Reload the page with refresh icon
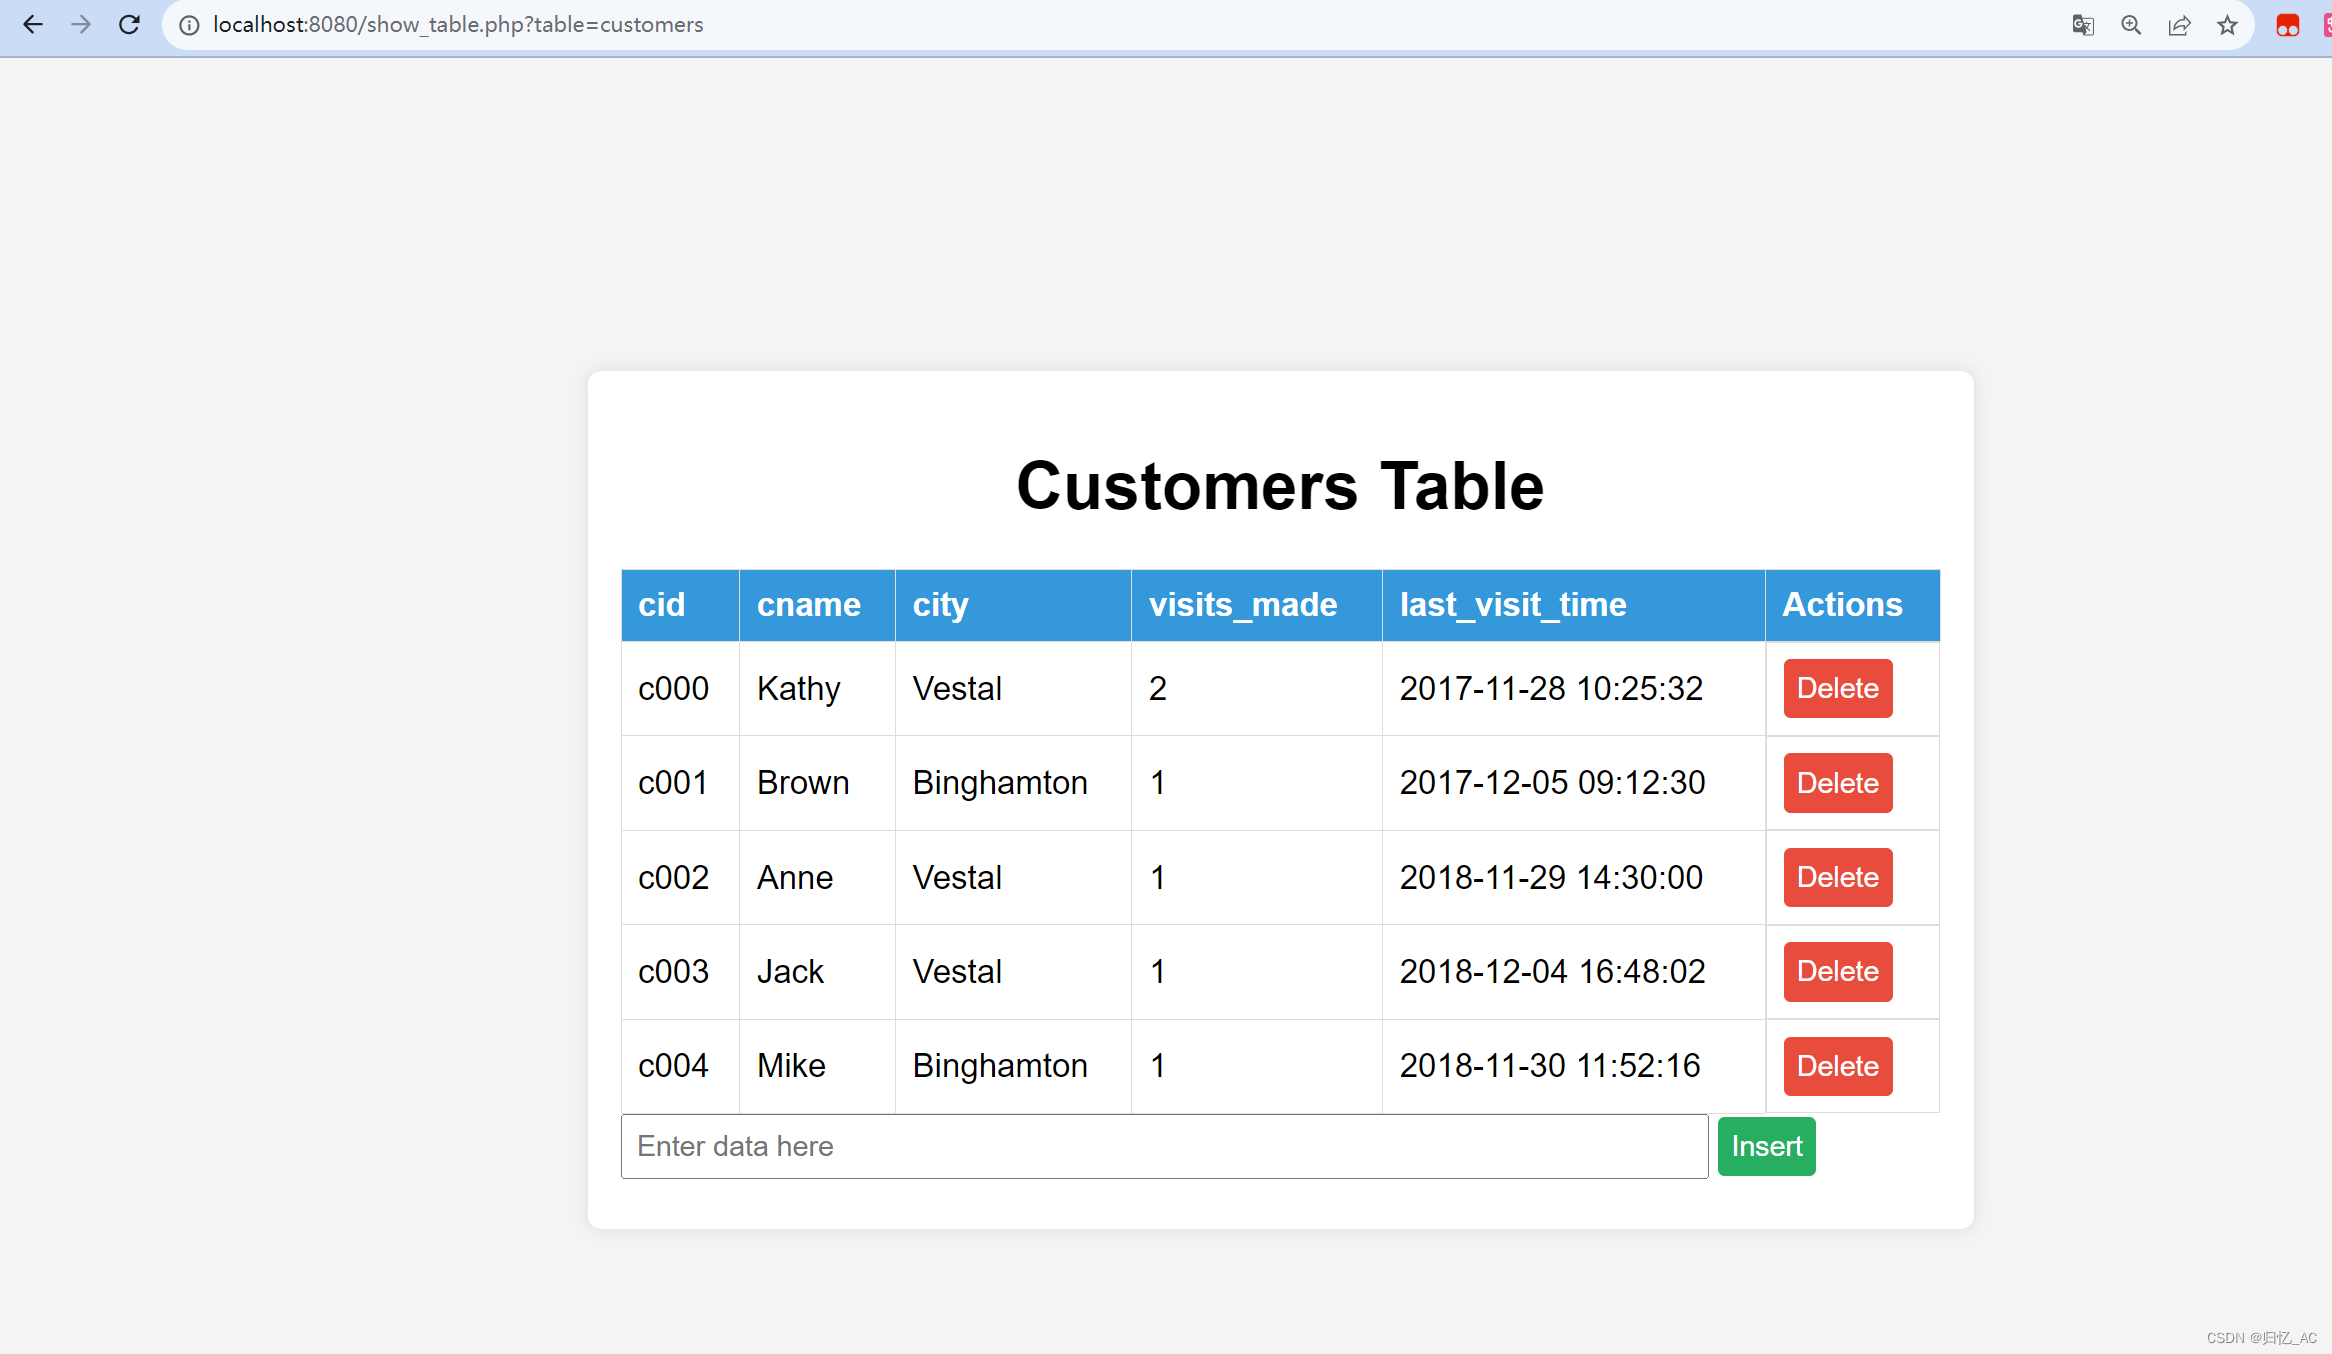Image resolution: width=2332 pixels, height=1354 pixels. coord(129,25)
